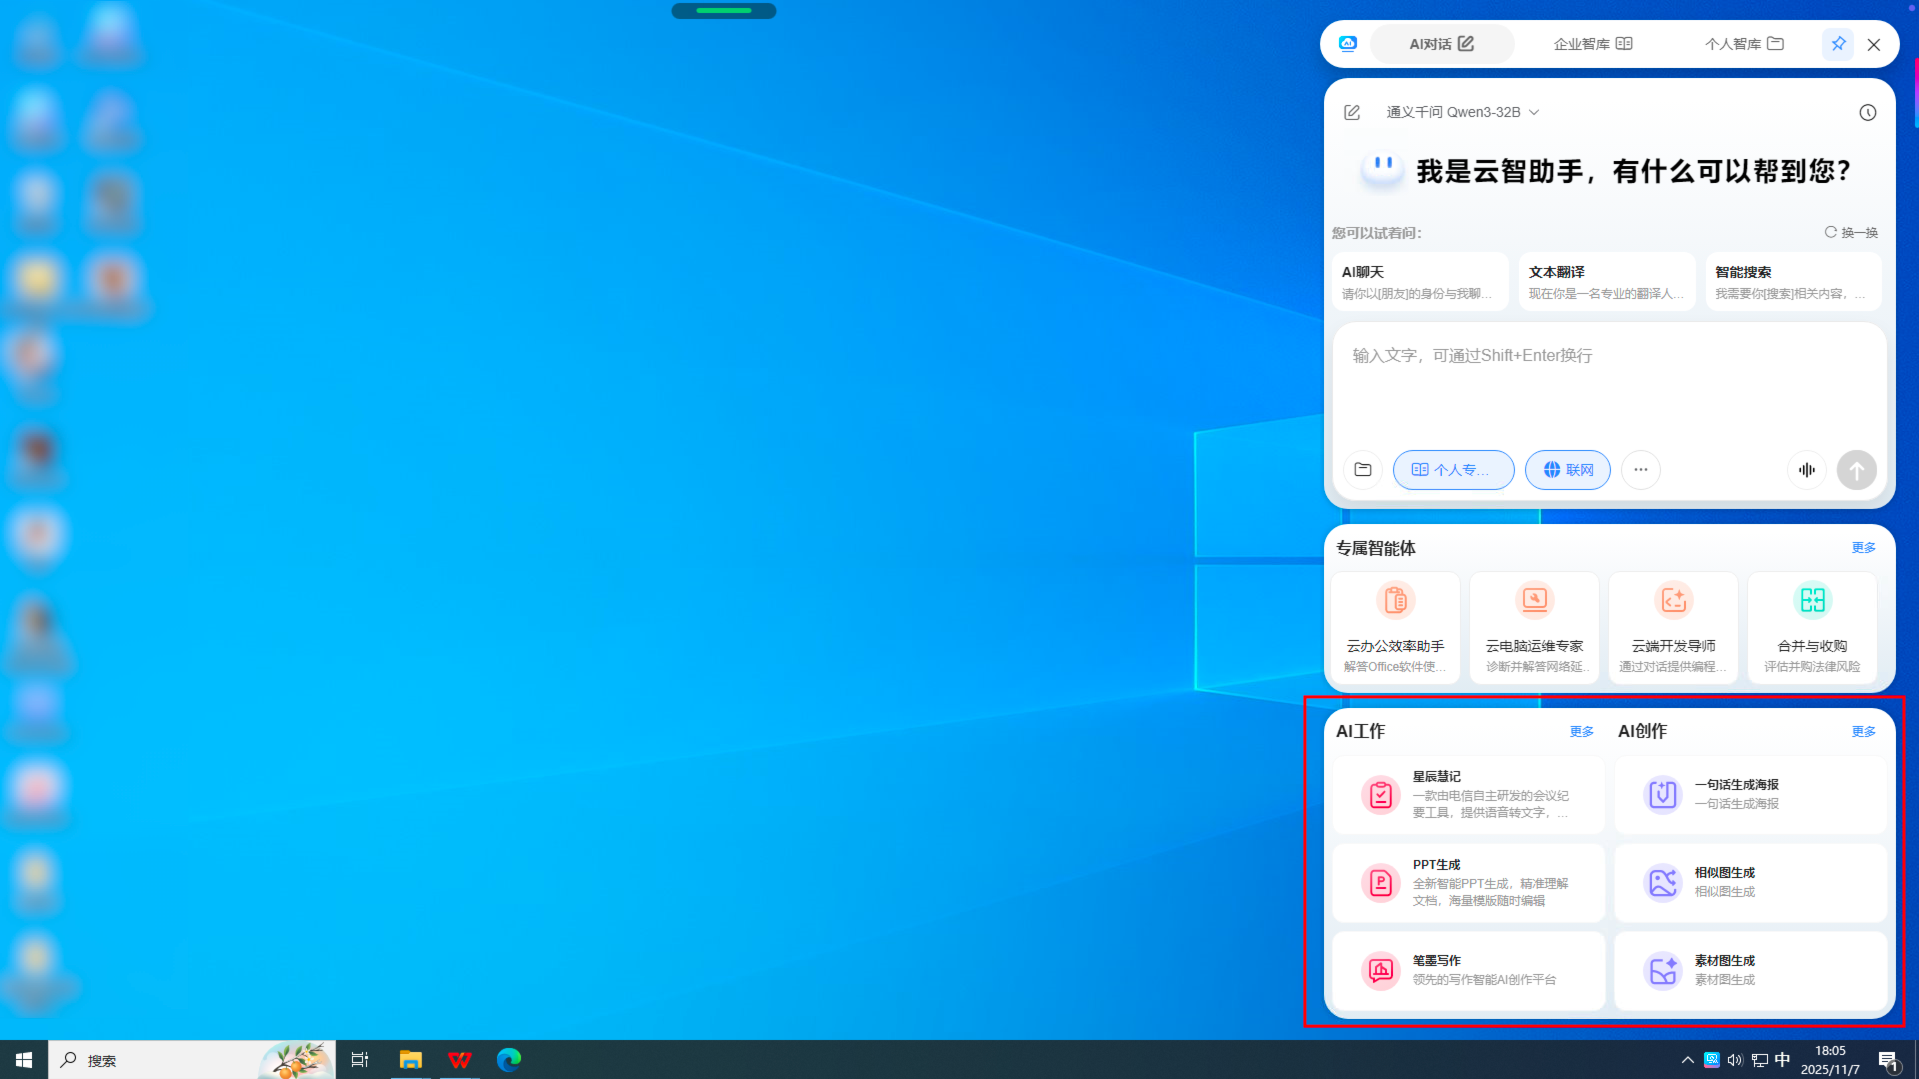Click the folder upload icon

(1362, 470)
